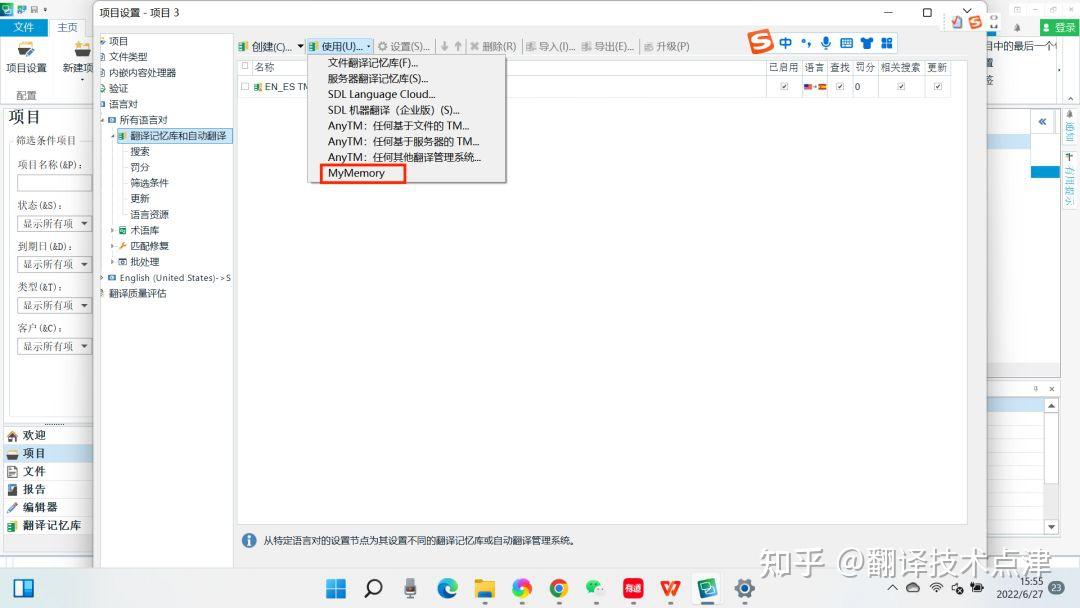
Task: Click the 创建(C) button in the toolbar
Action: point(265,46)
